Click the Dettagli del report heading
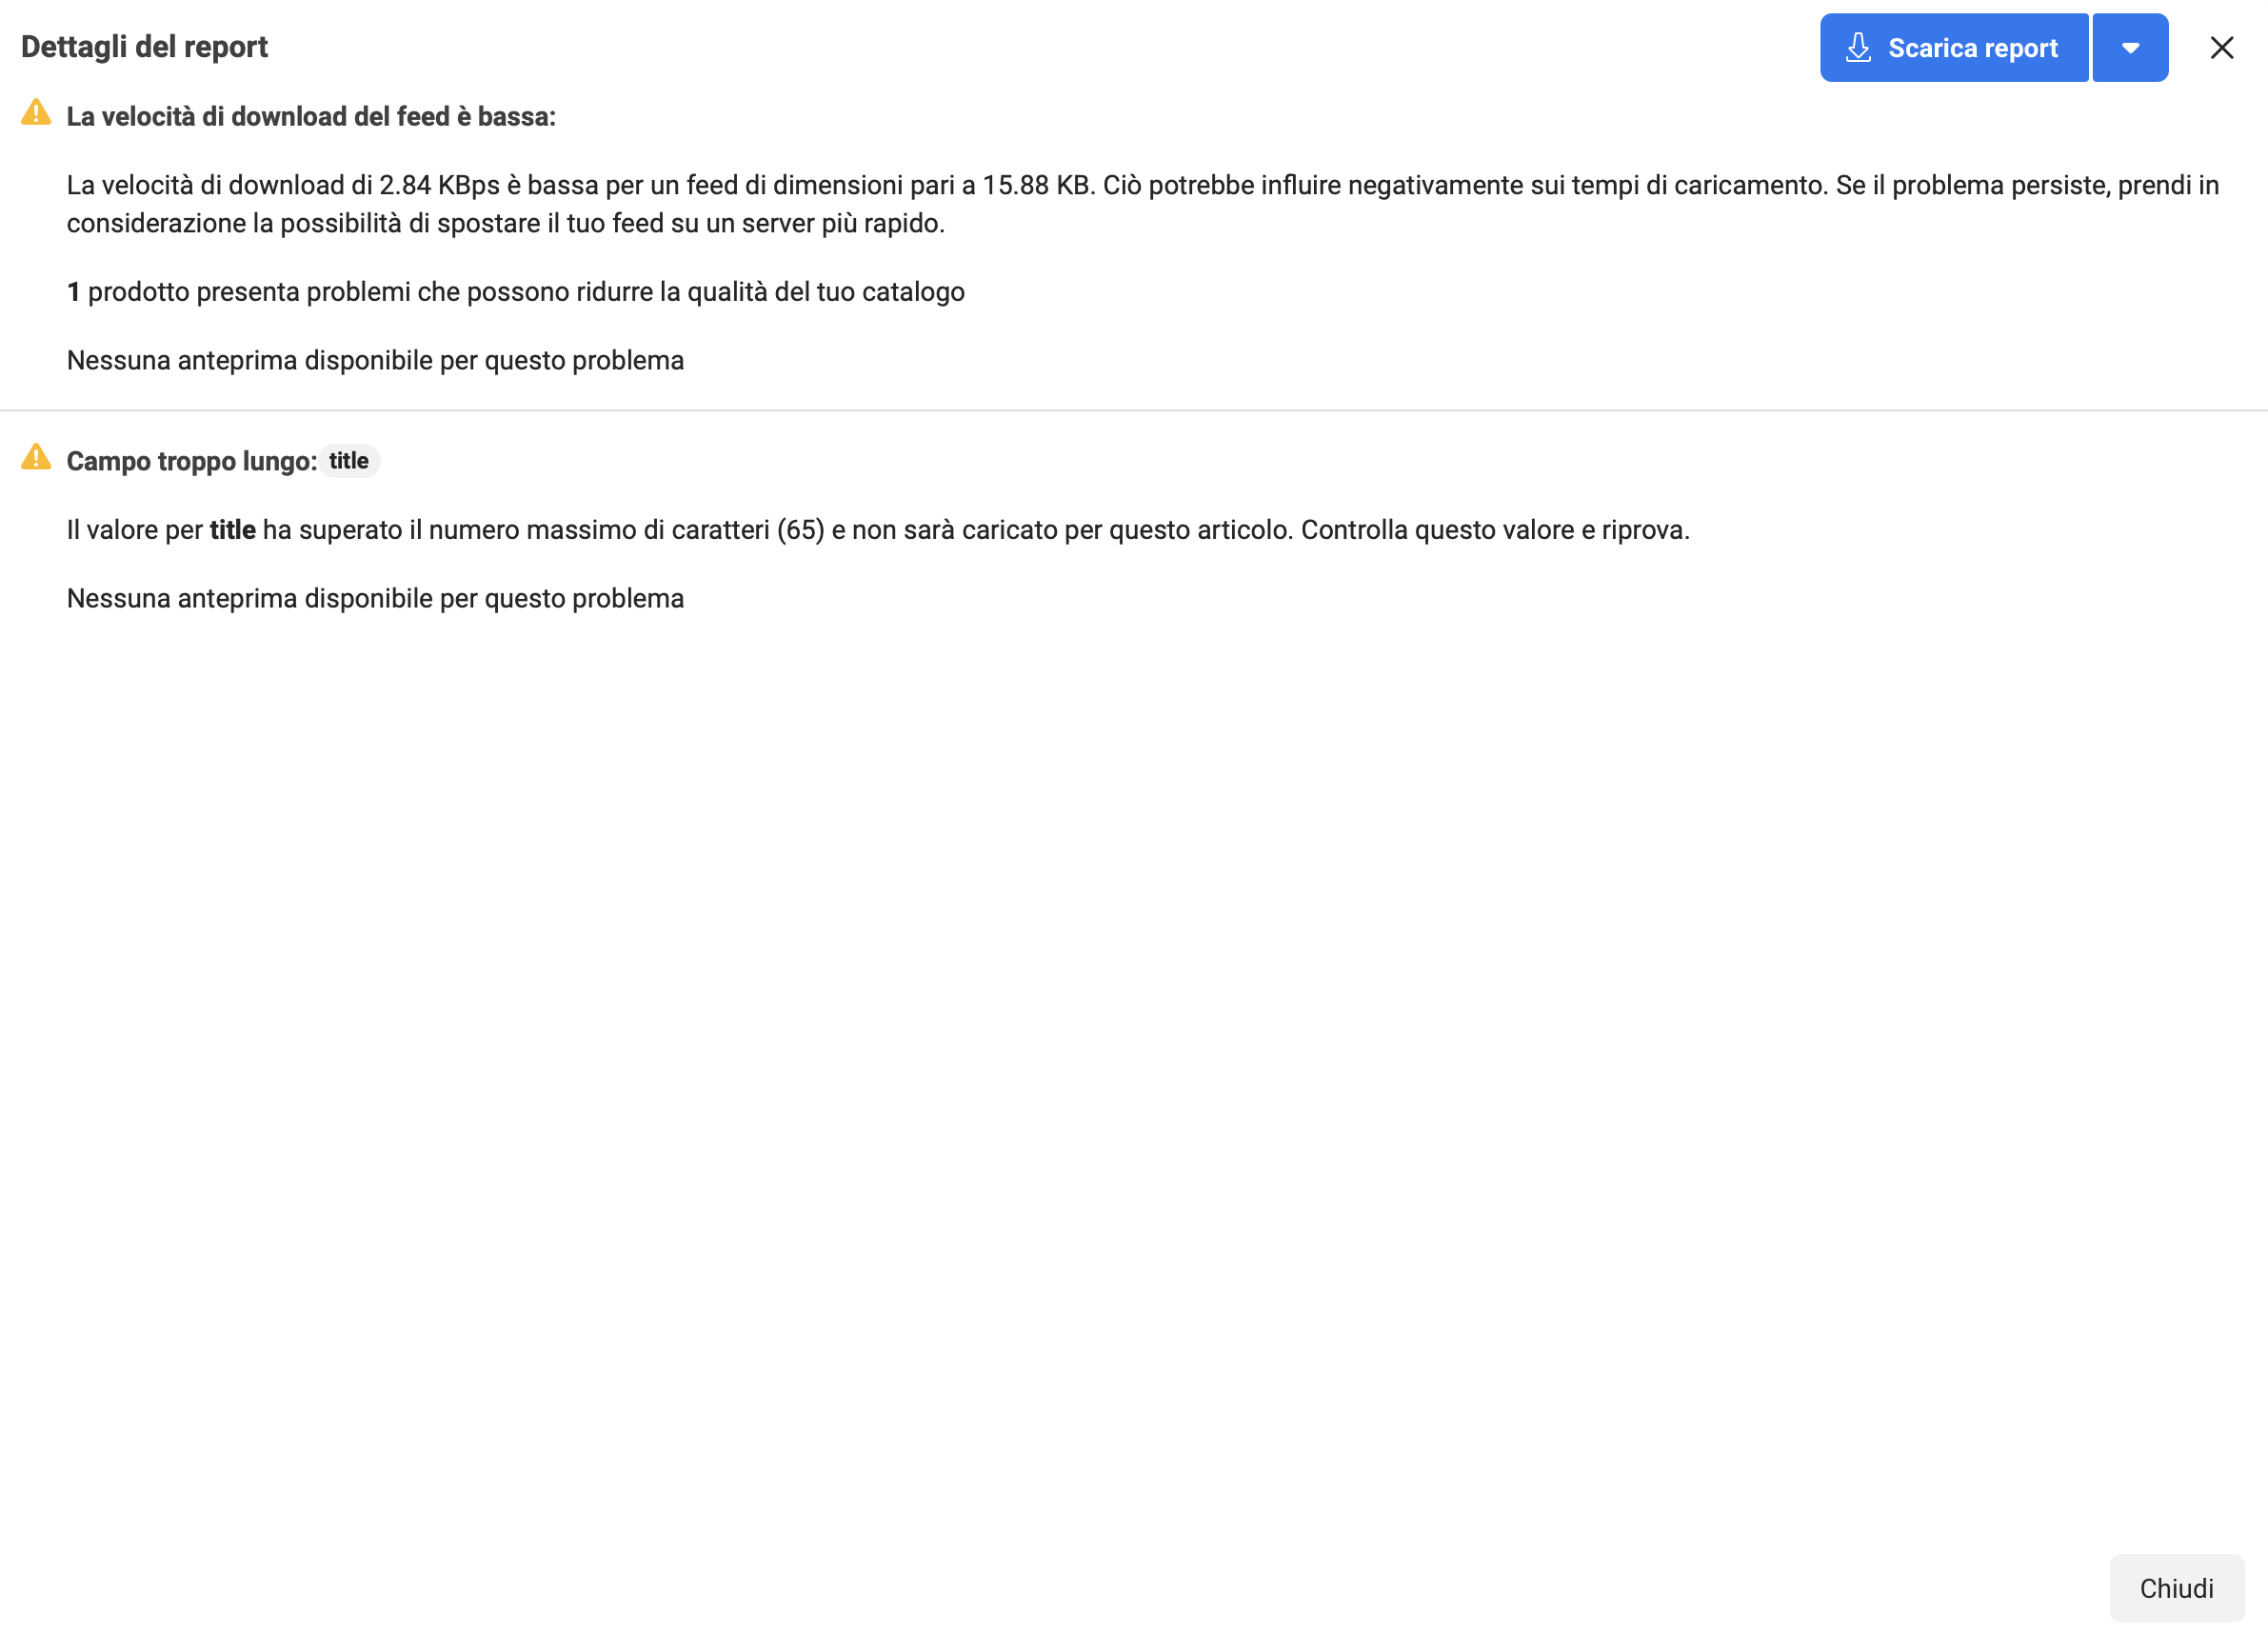The image size is (2268, 1634). coord(144,47)
